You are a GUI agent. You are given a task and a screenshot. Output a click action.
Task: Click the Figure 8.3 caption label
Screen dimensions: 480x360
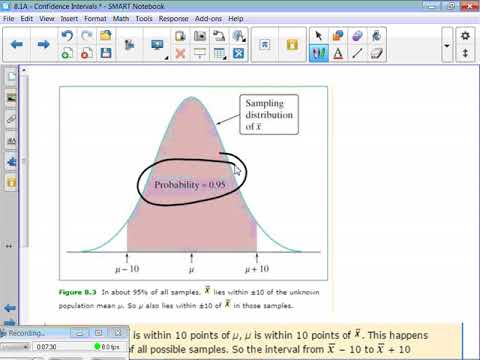(77, 292)
